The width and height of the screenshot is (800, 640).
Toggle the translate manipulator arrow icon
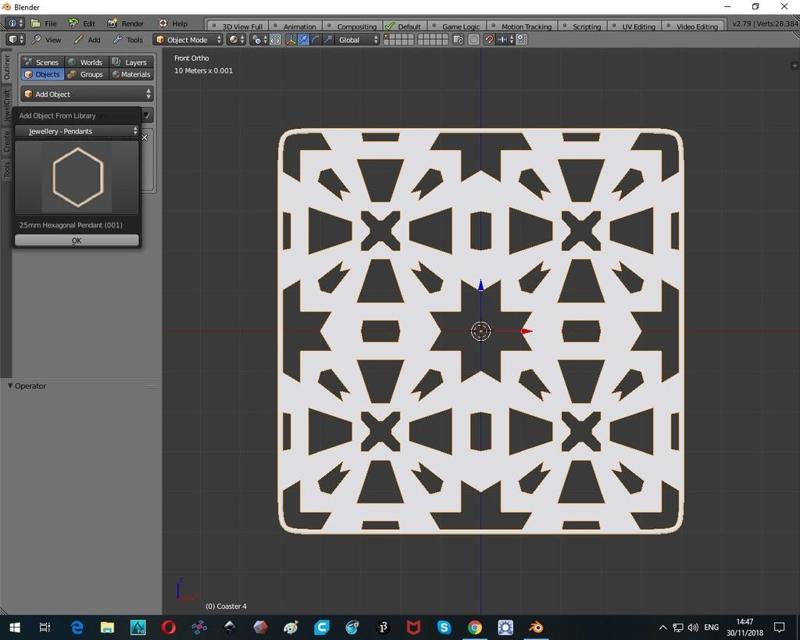click(x=304, y=40)
